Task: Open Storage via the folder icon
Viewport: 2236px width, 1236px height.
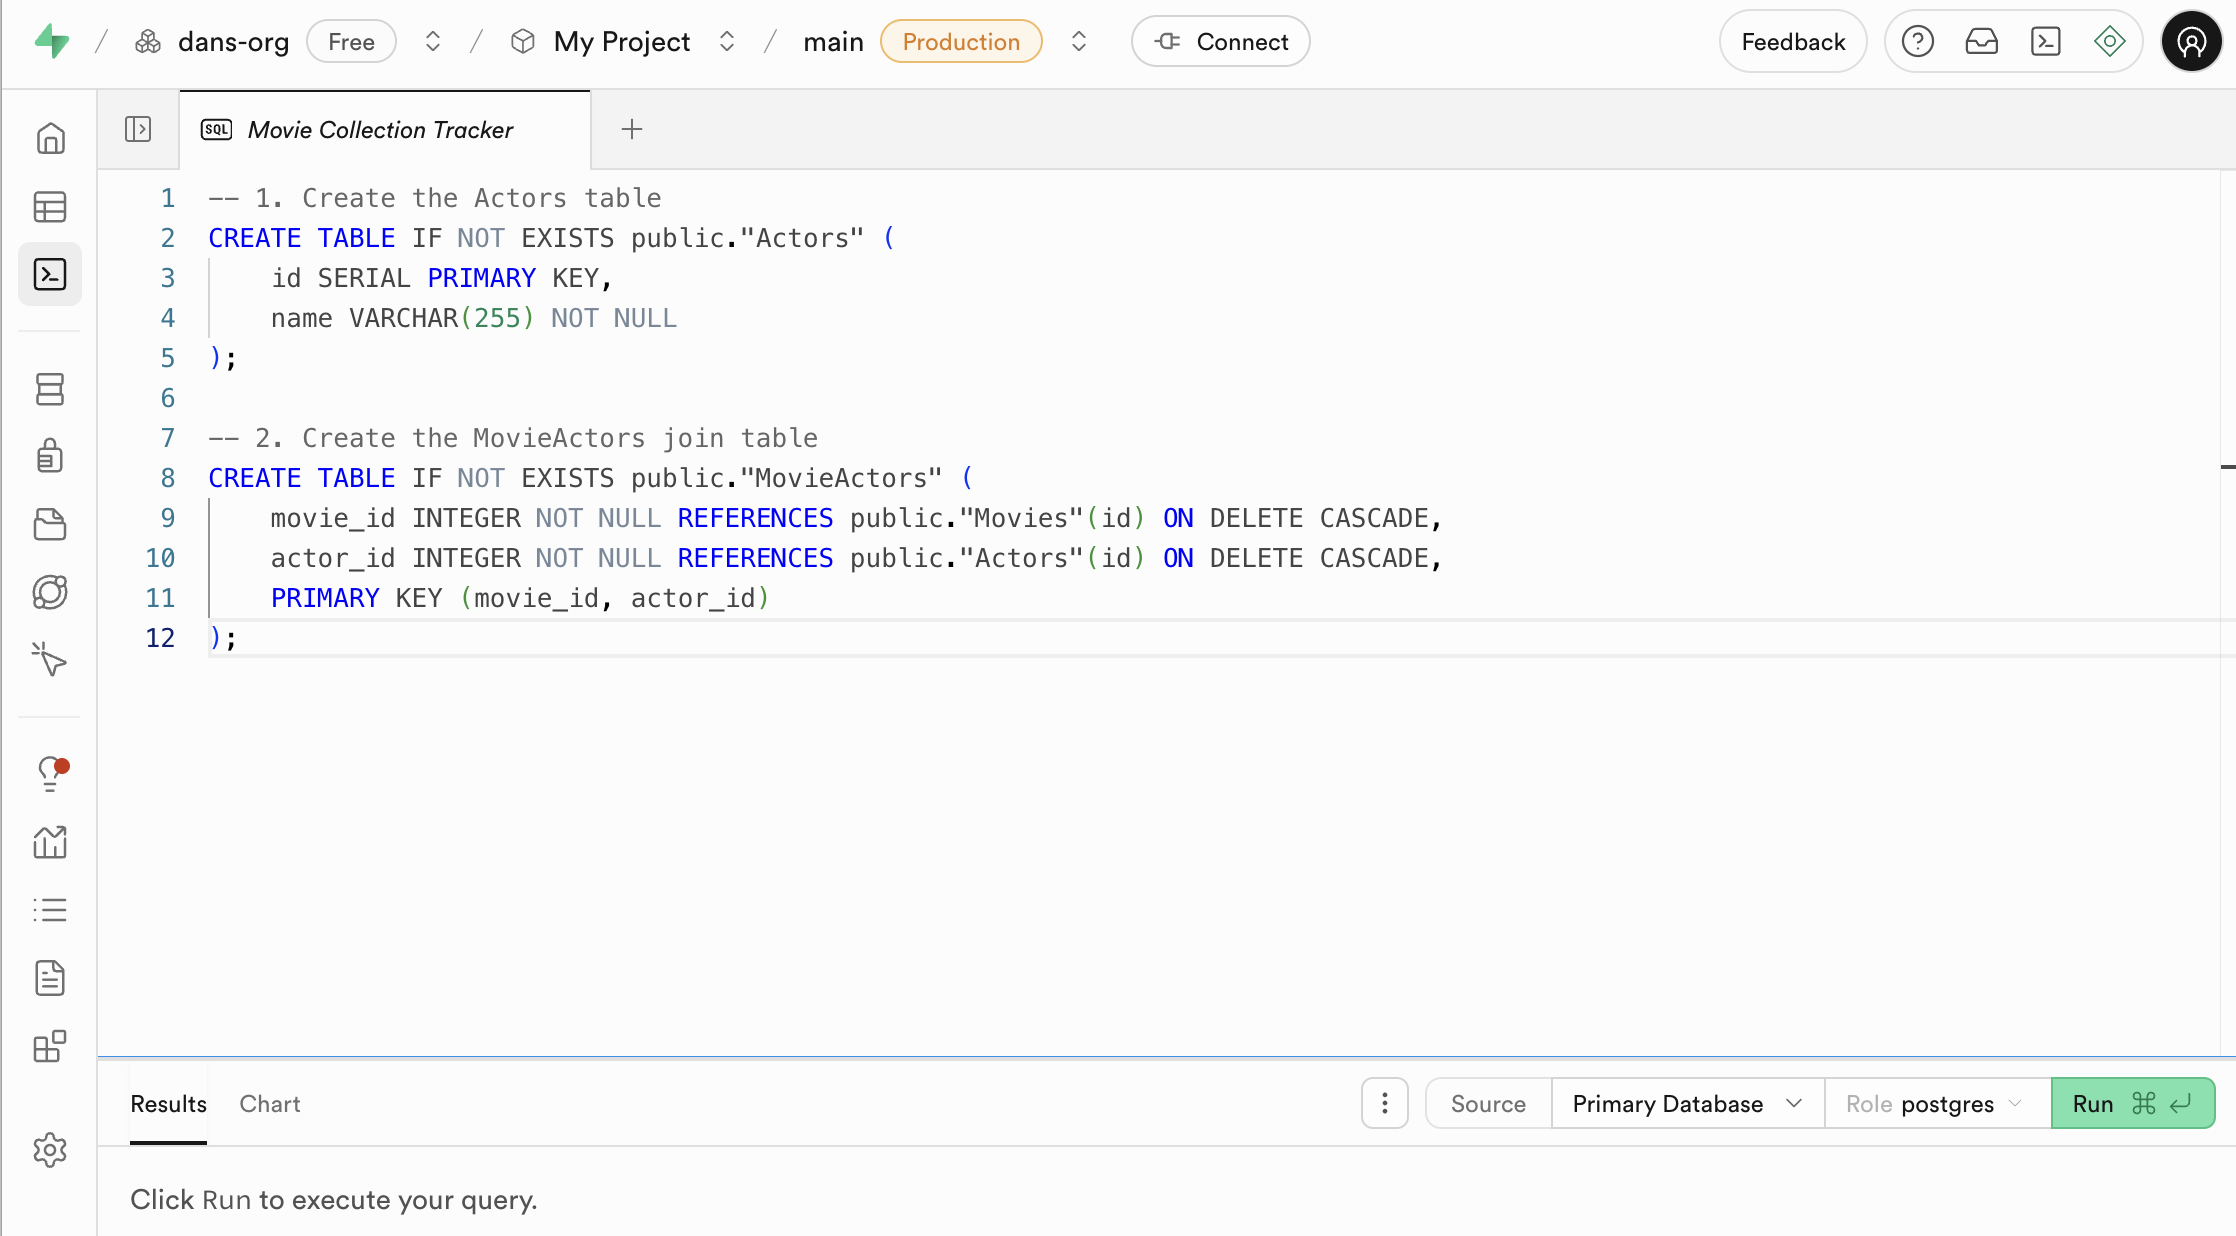Action: click(50, 524)
